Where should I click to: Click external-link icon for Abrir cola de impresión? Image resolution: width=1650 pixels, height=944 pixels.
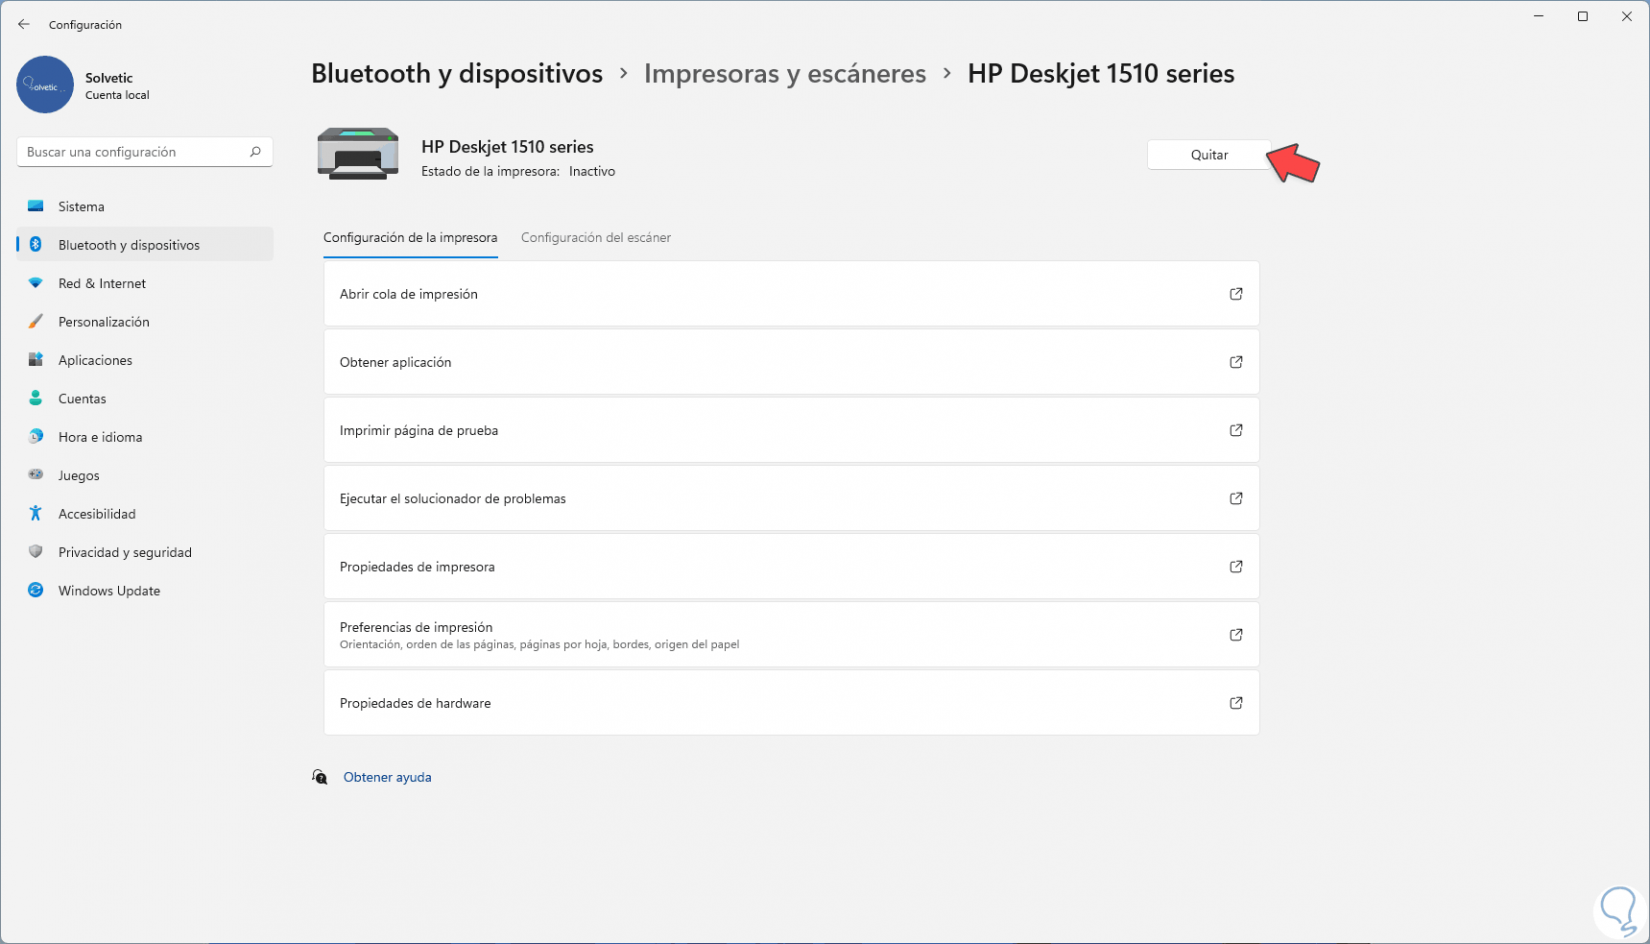point(1236,294)
